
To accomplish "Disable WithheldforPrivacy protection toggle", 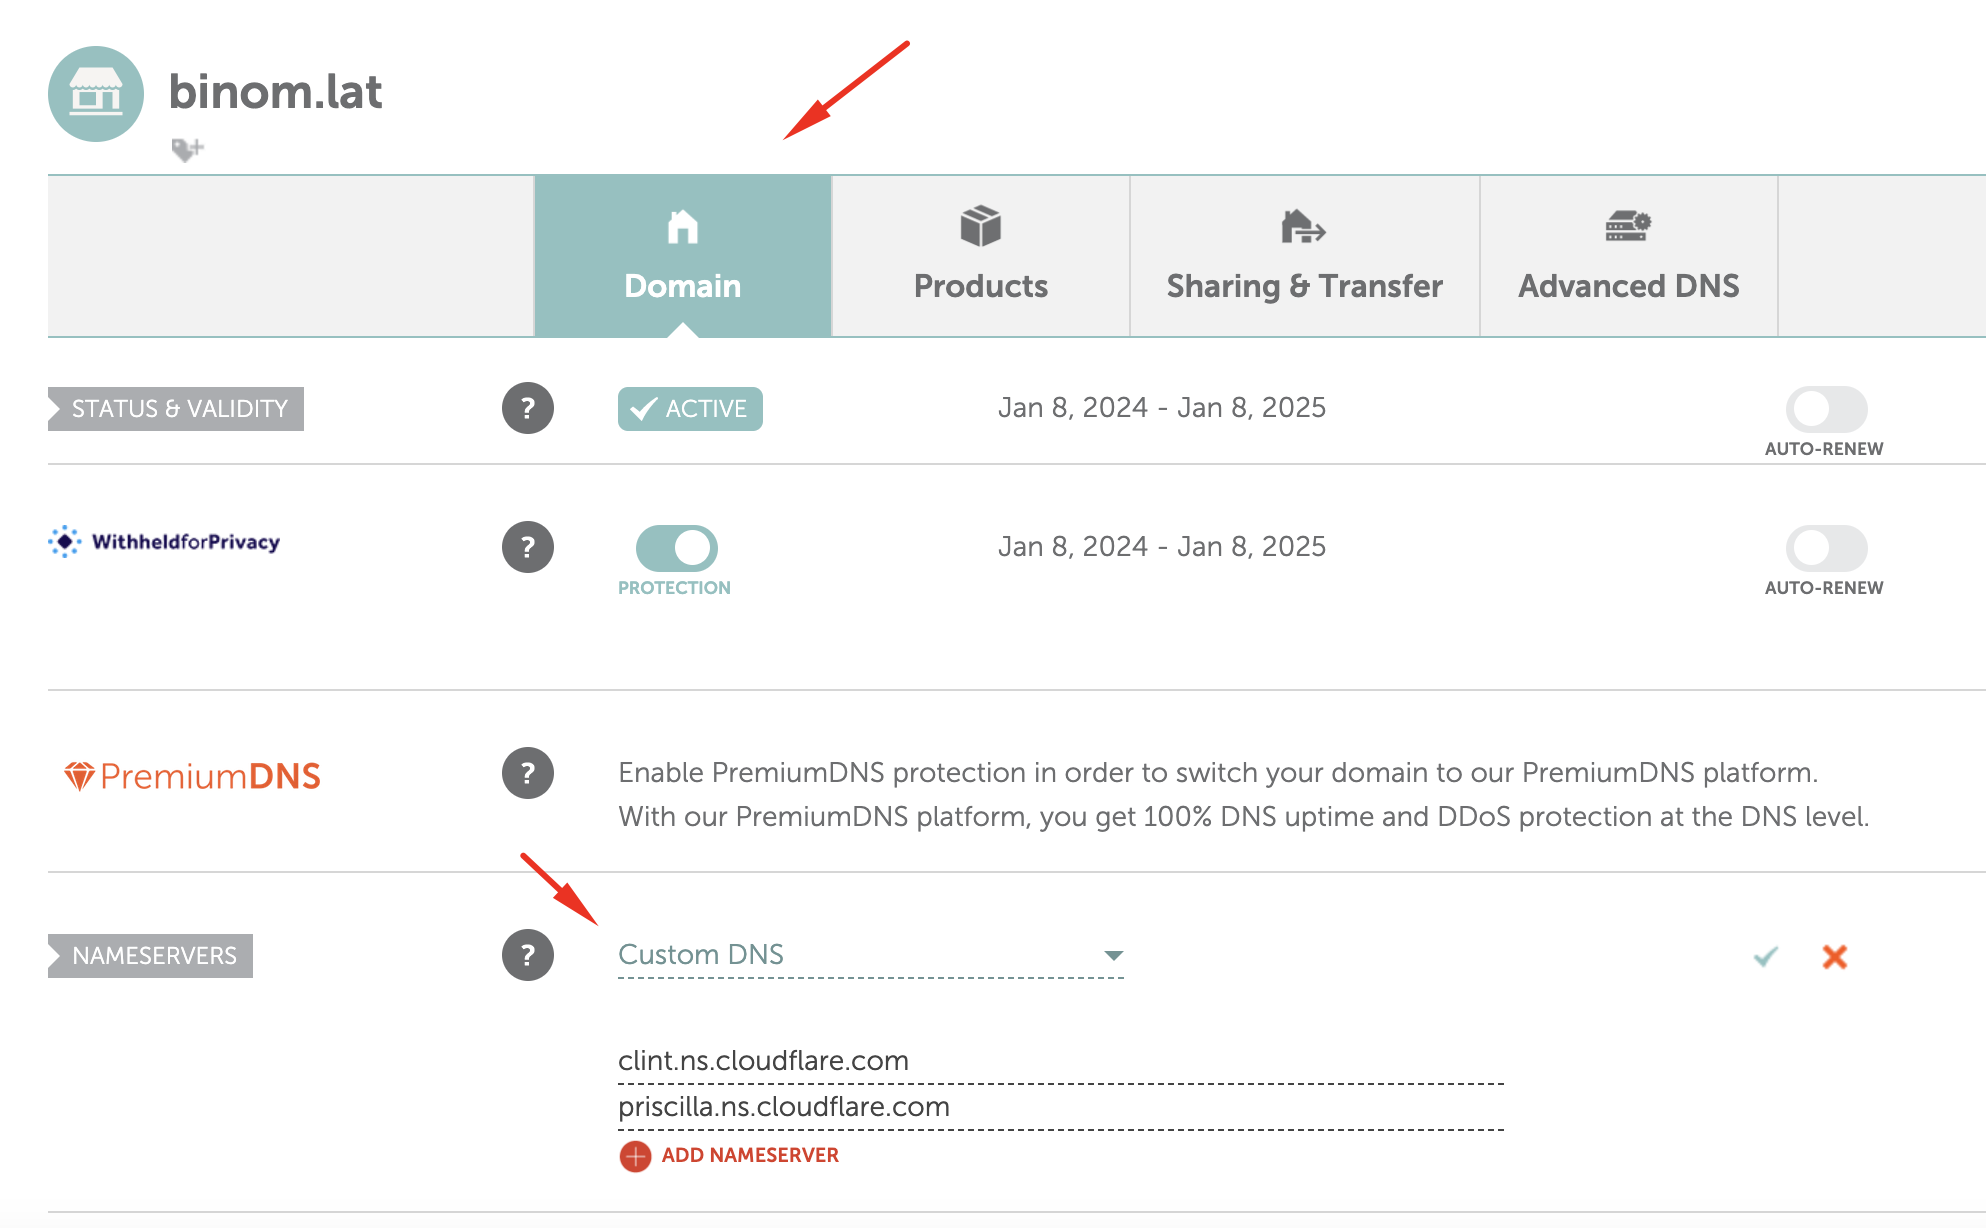I will point(677,548).
